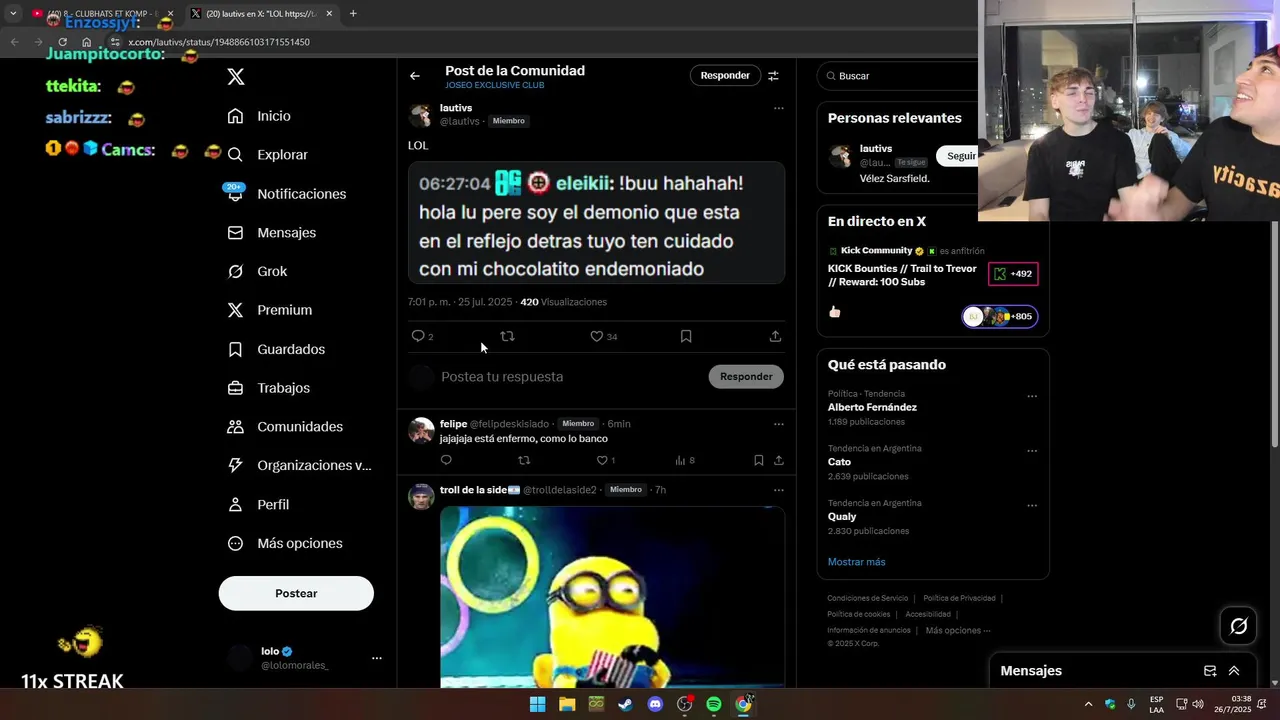Click the address bar URL
The image size is (1280, 720).
coord(219,42)
